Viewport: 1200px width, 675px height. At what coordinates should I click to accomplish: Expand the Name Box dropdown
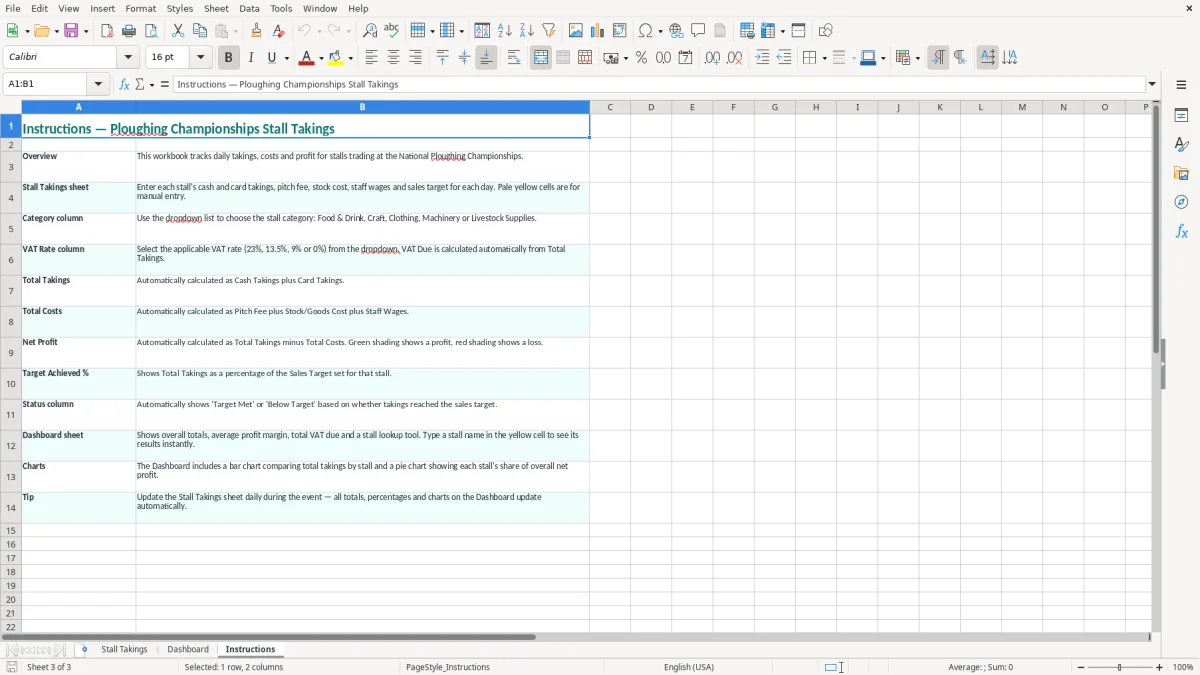(x=98, y=85)
